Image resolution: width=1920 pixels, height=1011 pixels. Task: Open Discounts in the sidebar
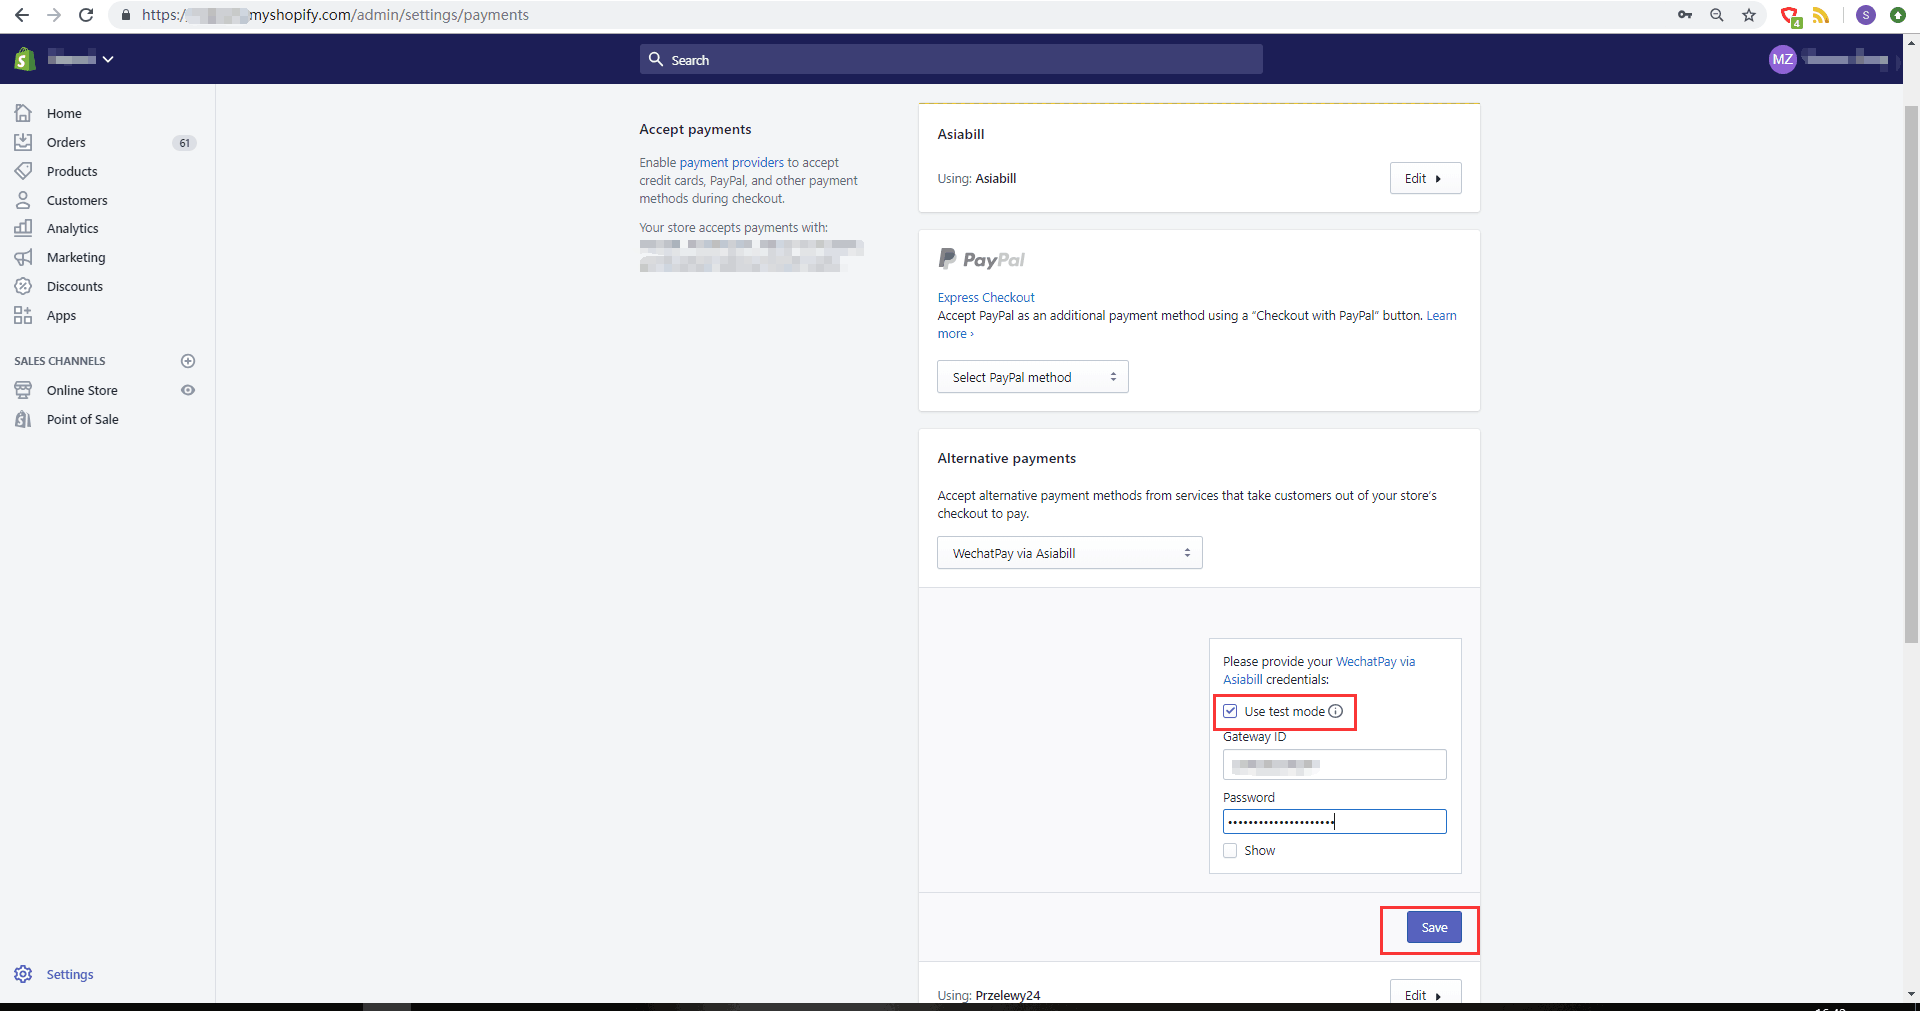point(75,286)
